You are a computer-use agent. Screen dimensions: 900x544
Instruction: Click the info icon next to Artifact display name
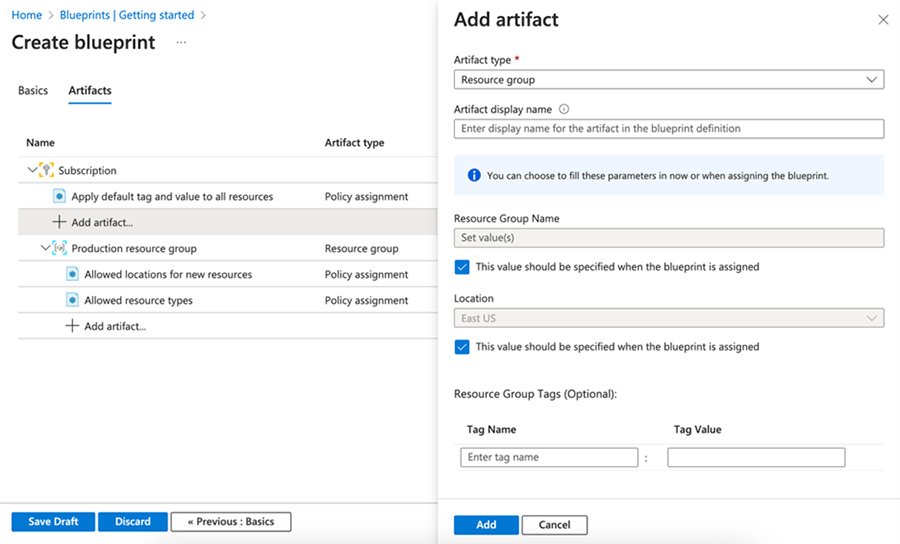pos(564,110)
